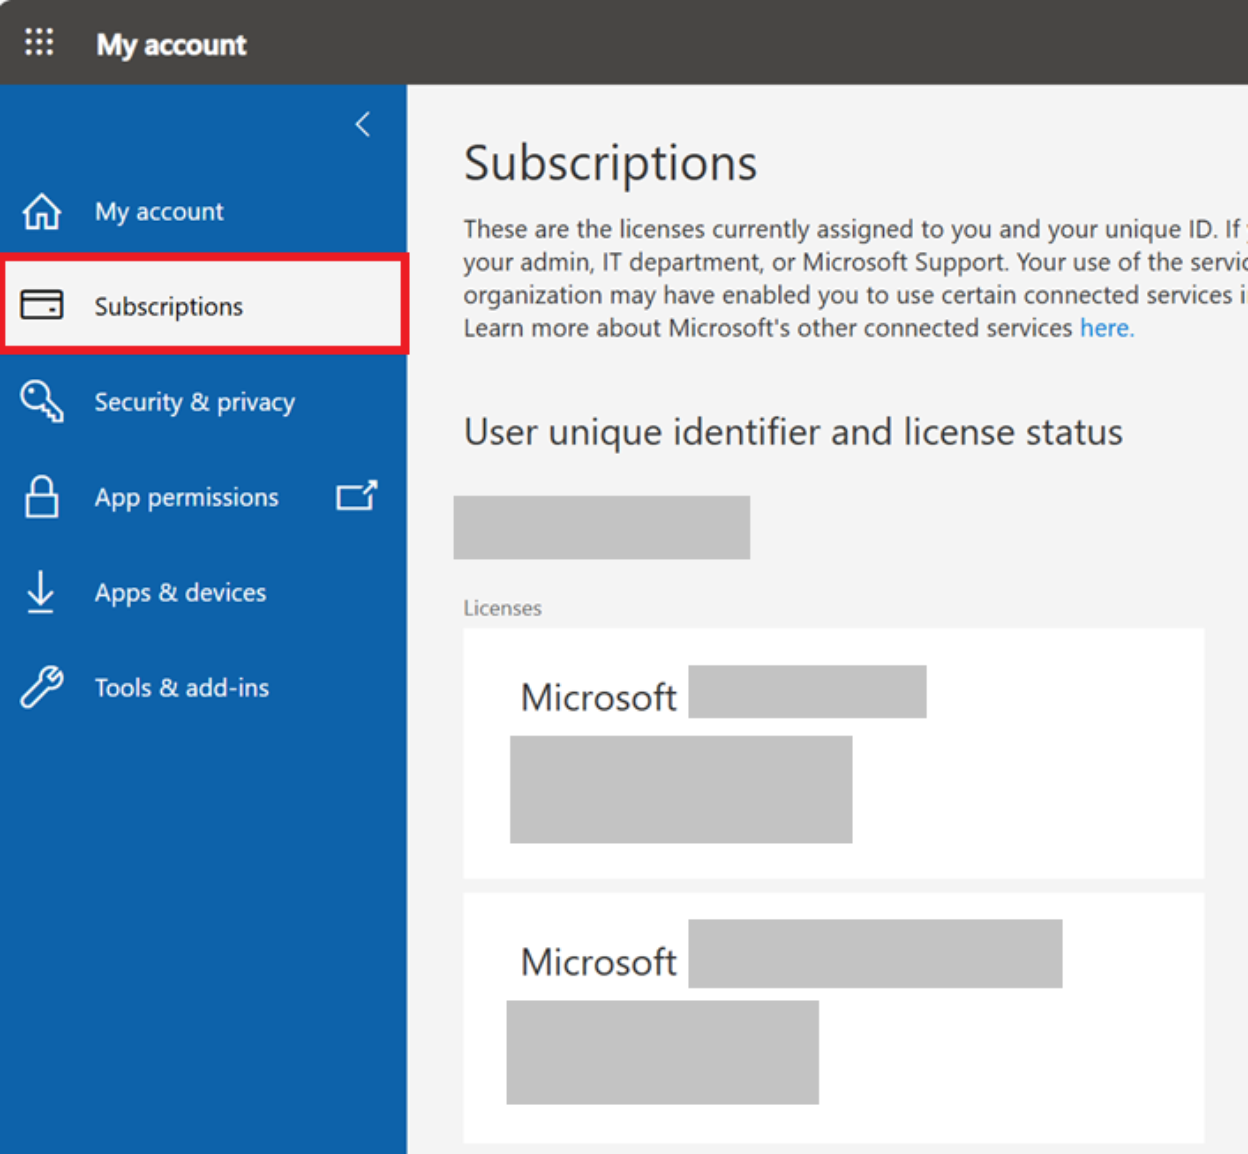The width and height of the screenshot is (1248, 1154).
Task: Select the first Microsoft license card
Action: pyautogui.click(x=833, y=753)
